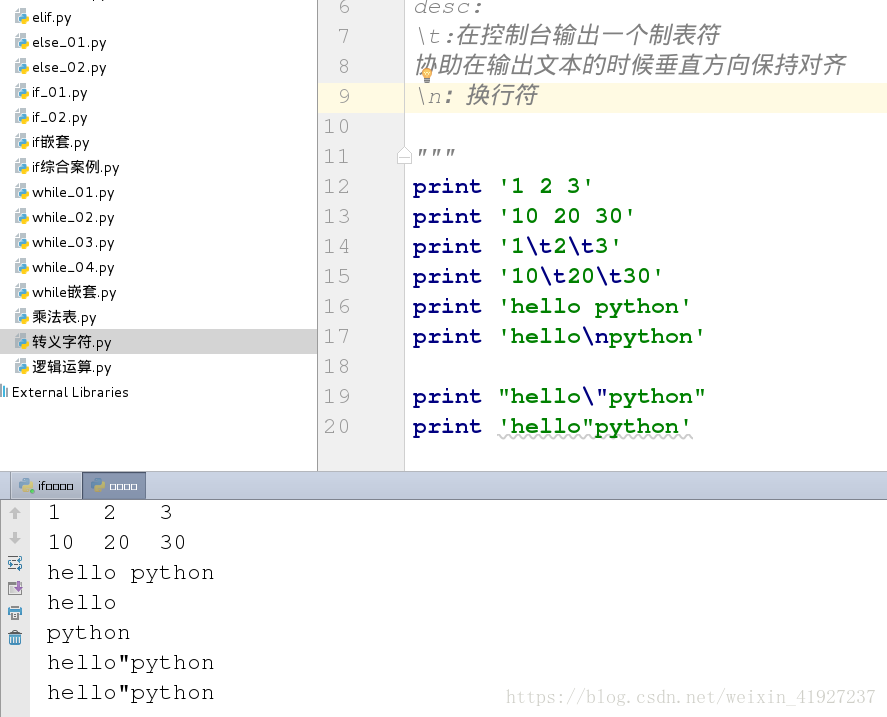887x717 pixels.
Task: Open if嵌套.py file
Action: point(61,142)
